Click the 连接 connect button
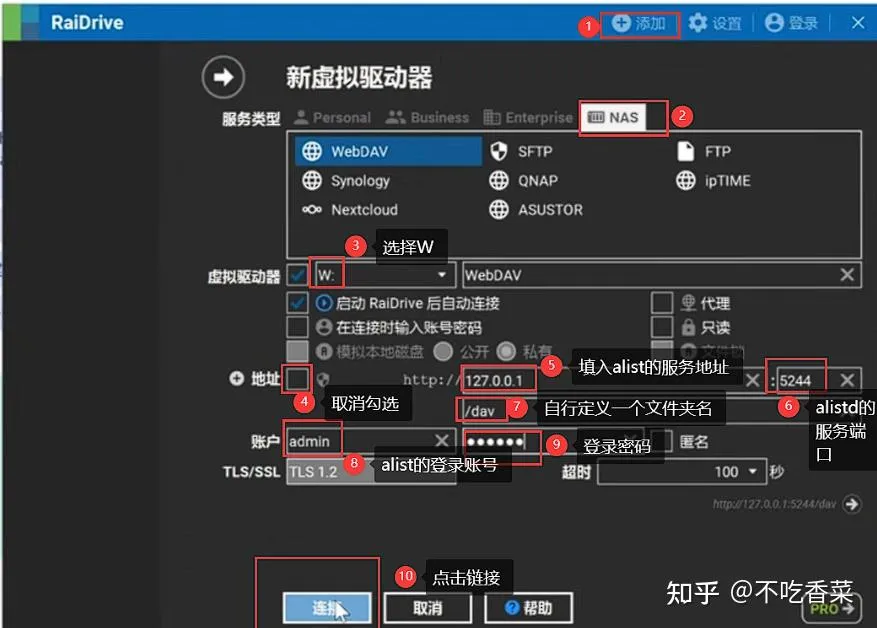The width and height of the screenshot is (877, 628). 327,607
